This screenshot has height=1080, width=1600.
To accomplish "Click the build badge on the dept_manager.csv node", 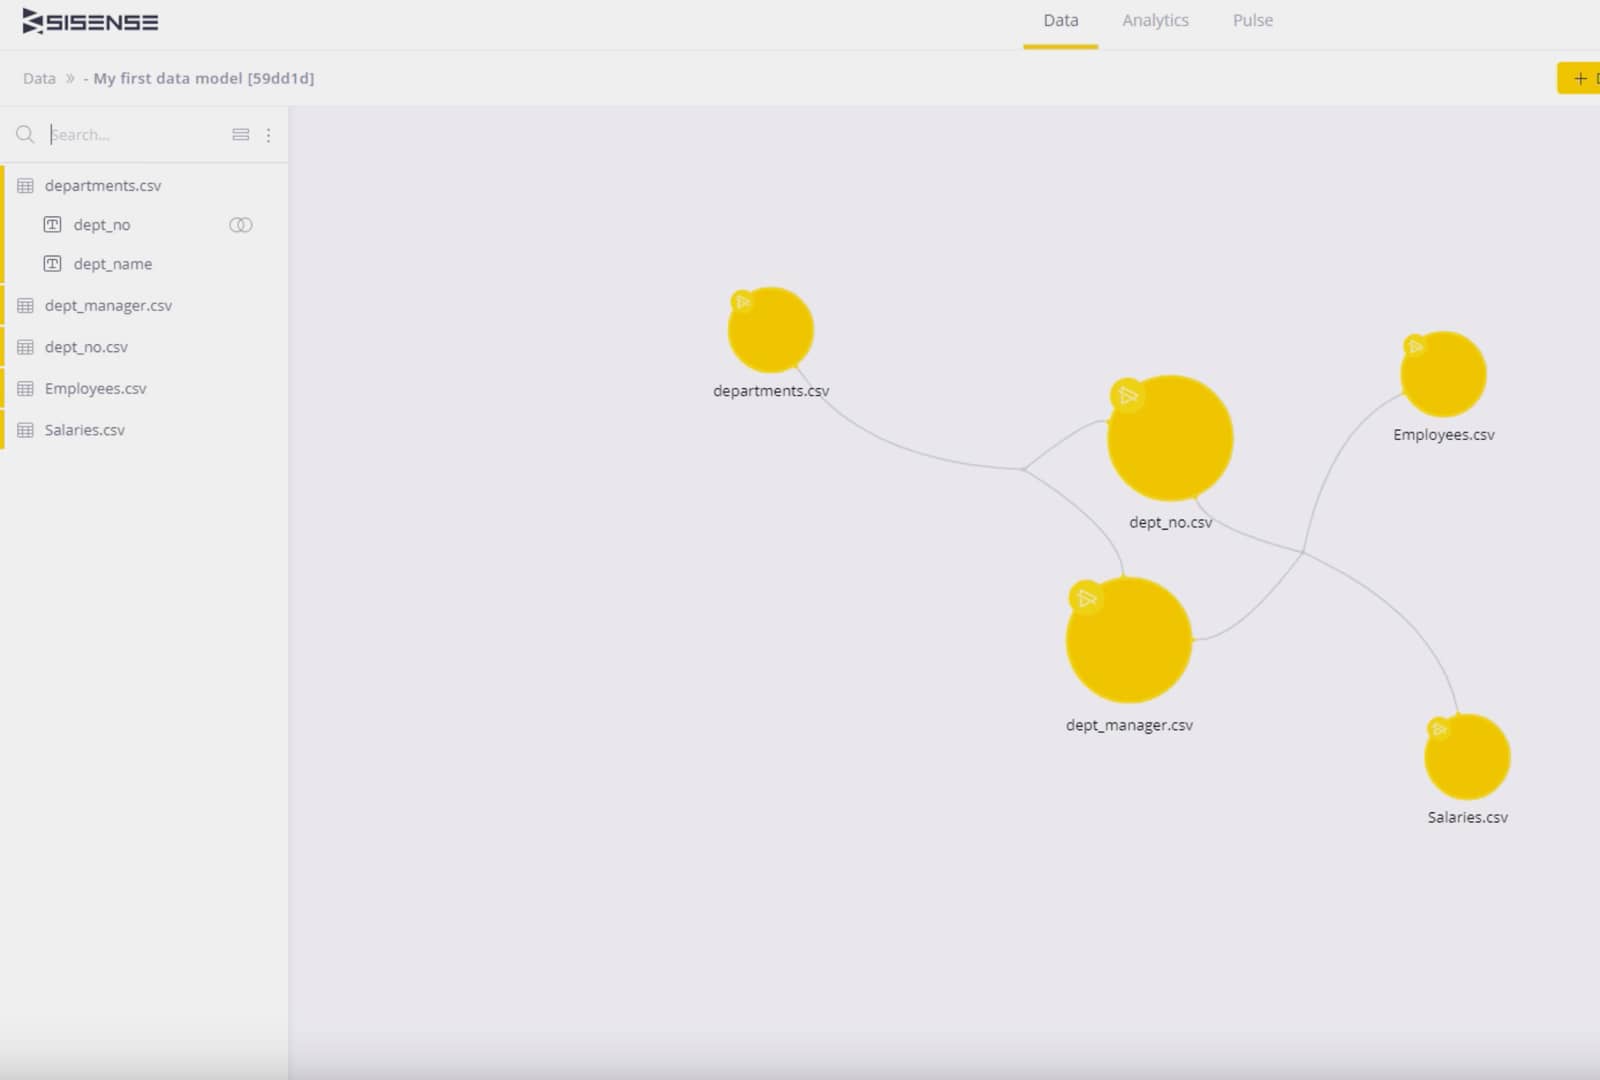I will click(1087, 600).
